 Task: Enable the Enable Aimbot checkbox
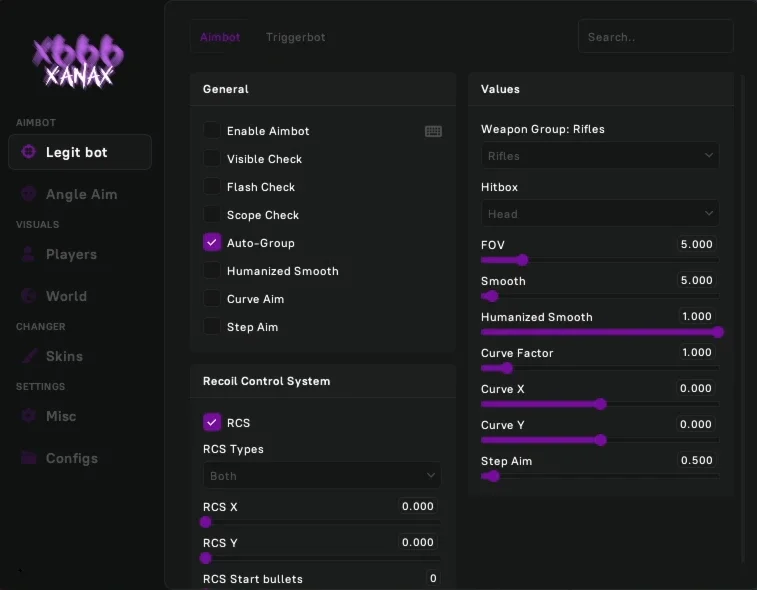(211, 130)
